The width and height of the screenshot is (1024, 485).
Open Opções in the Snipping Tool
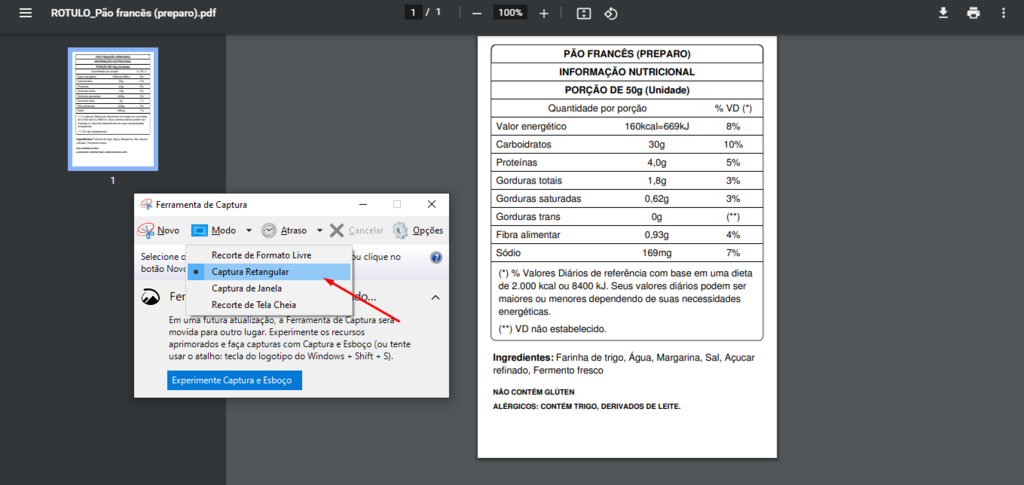click(x=418, y=230)
